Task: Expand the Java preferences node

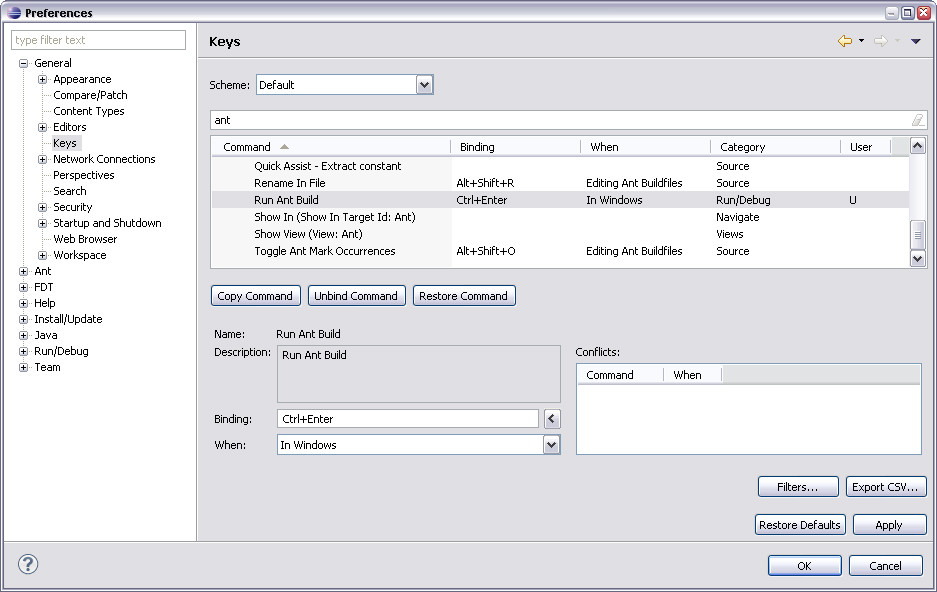Action: coord(23,335)
